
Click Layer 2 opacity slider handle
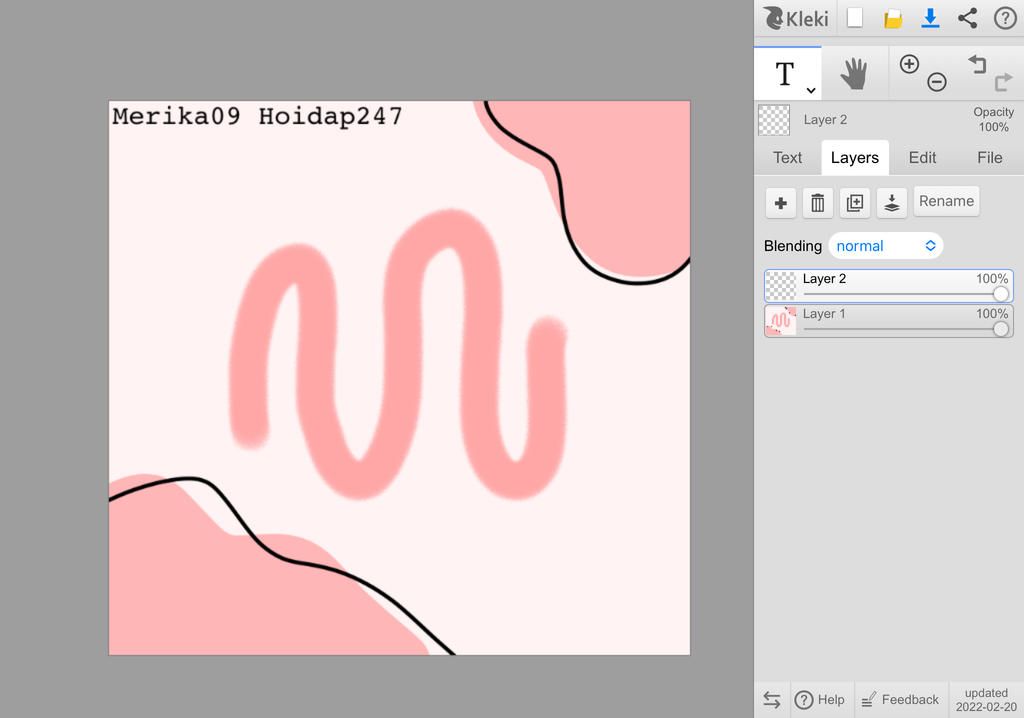(1000, 294)
